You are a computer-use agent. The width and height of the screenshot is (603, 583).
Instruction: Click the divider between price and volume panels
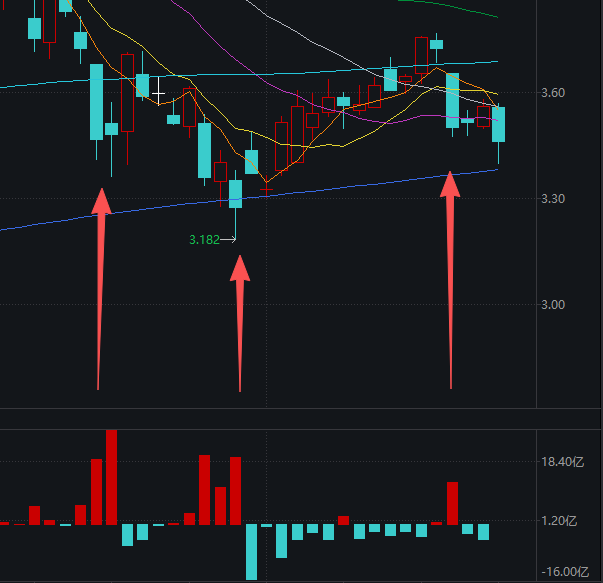click(x=302, y=419)
